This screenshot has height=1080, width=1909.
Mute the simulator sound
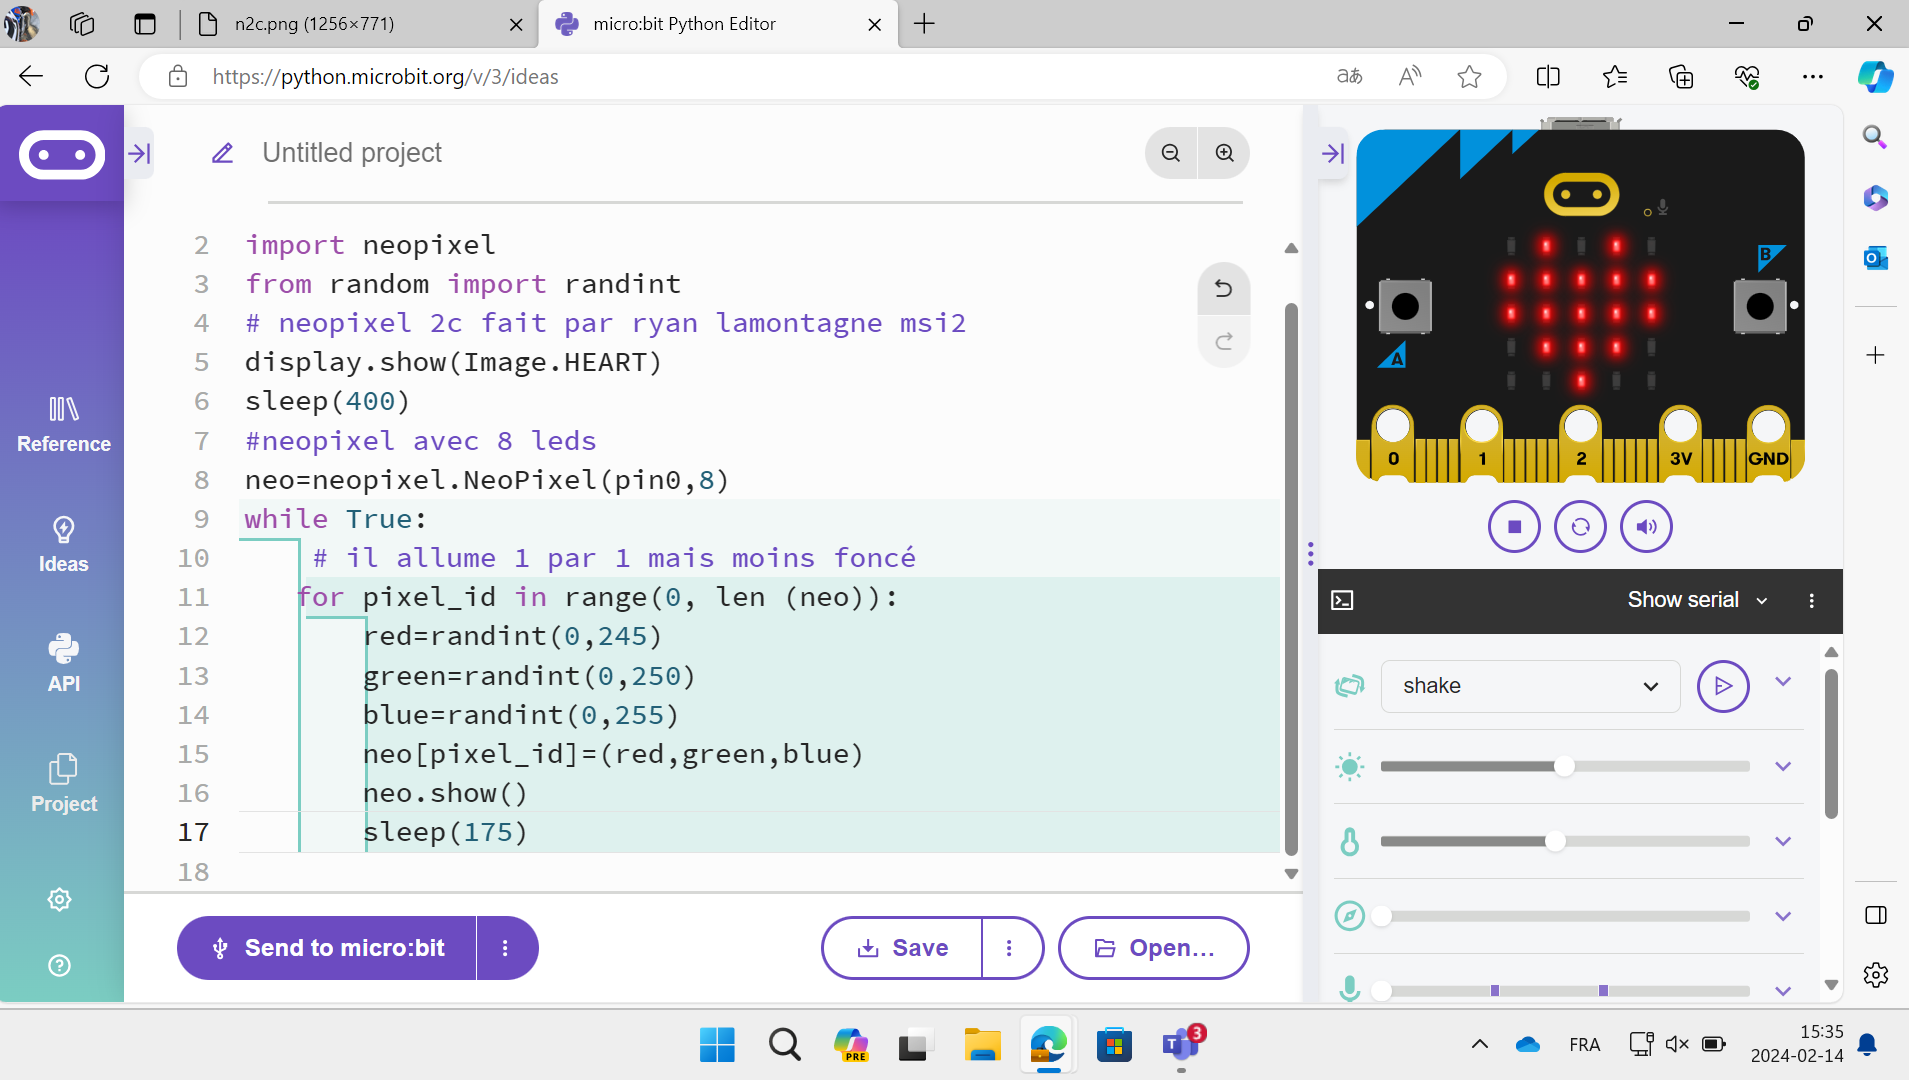[1646, 527]
